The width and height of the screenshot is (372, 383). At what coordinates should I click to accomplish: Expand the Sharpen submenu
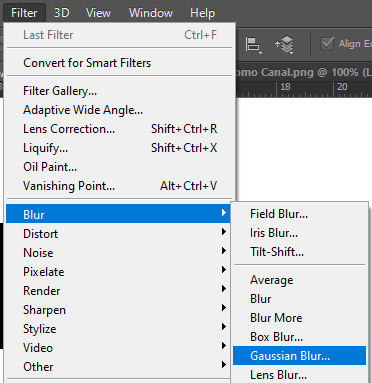(118, 309)
